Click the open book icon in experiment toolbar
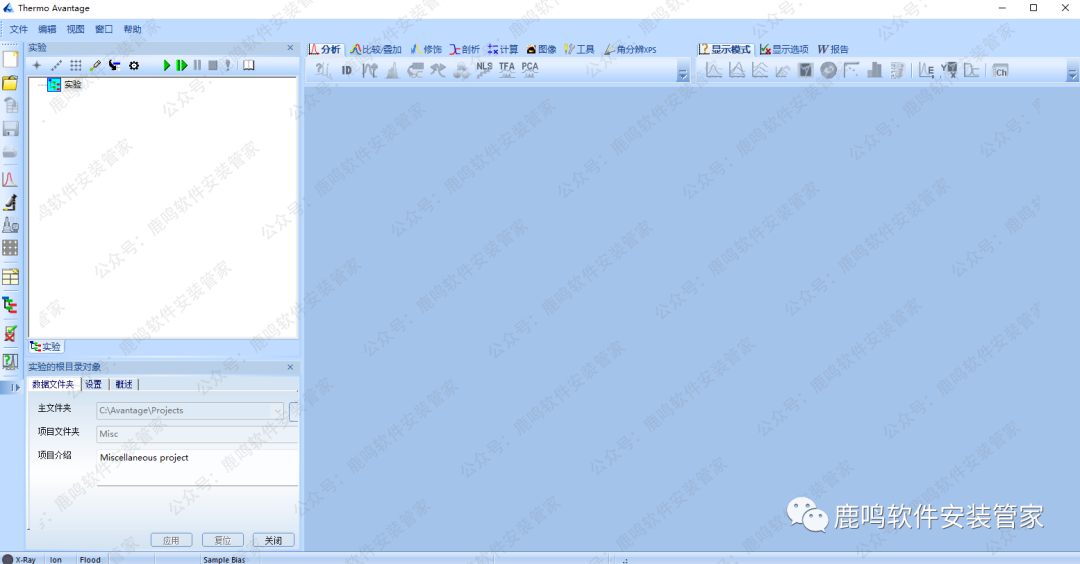Screen dimensions: 1080x564 click(x=248, y=66)
